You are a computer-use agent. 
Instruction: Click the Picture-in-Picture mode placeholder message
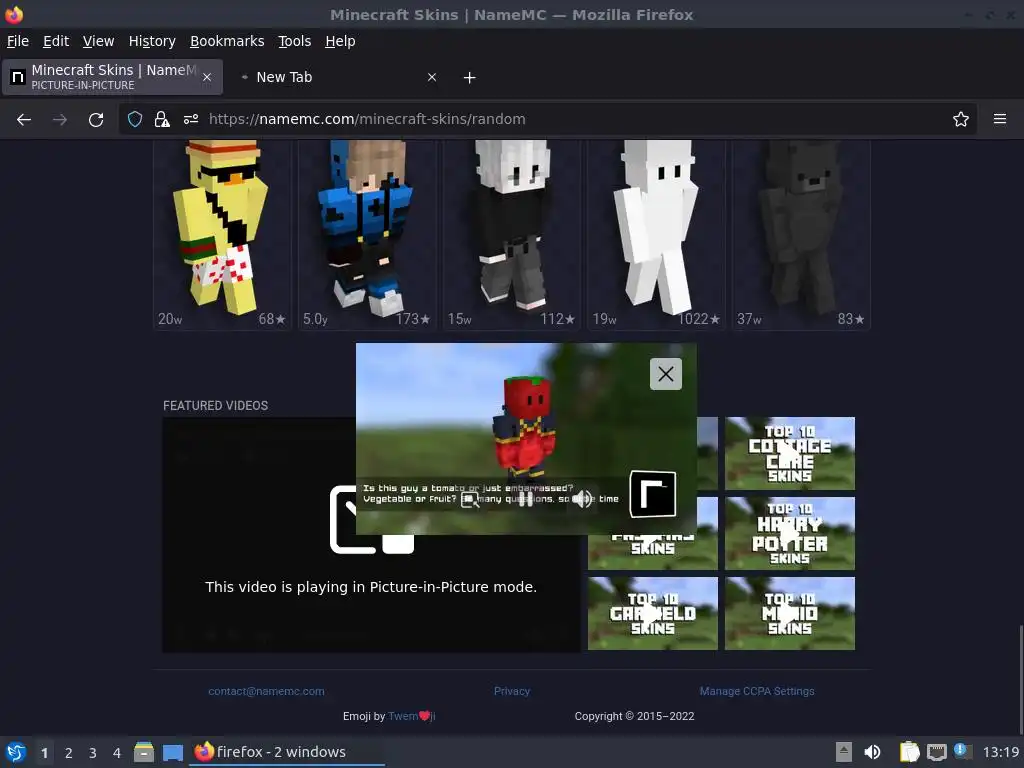click(x=371, y=587)
